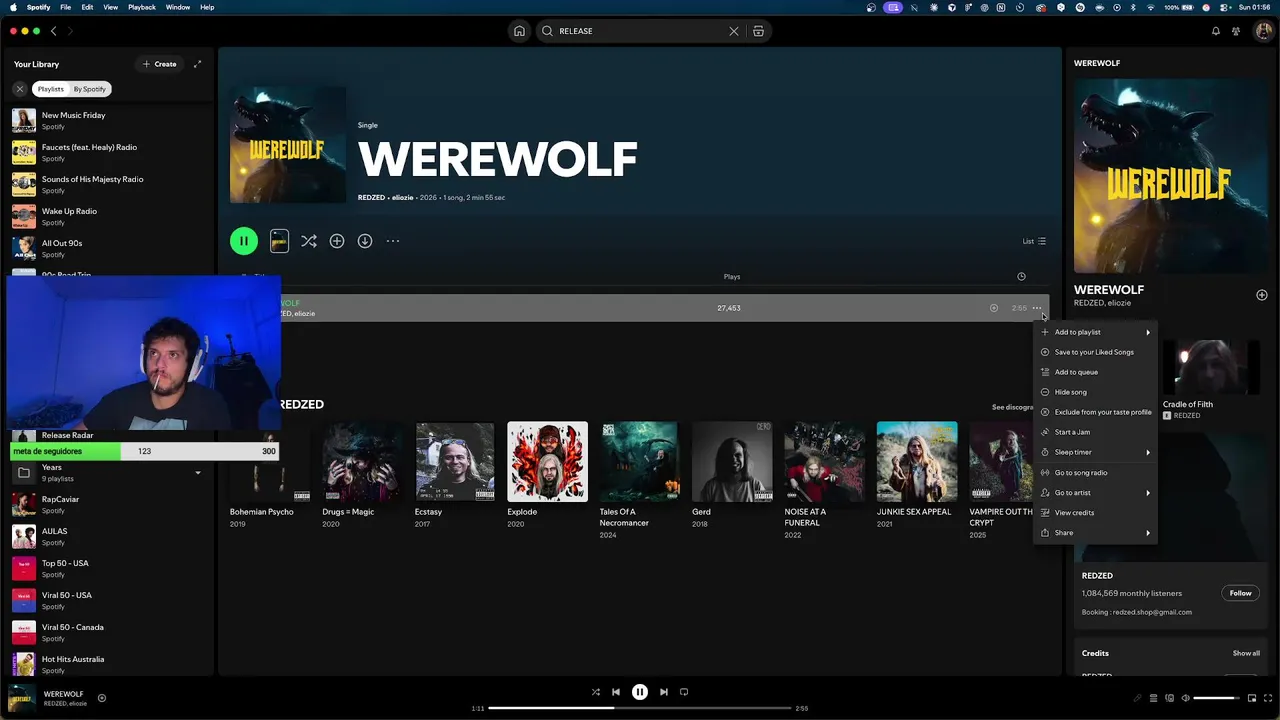Select Exclude from your taste profile
This screenshot has height=720, width=1280.
1096,412
